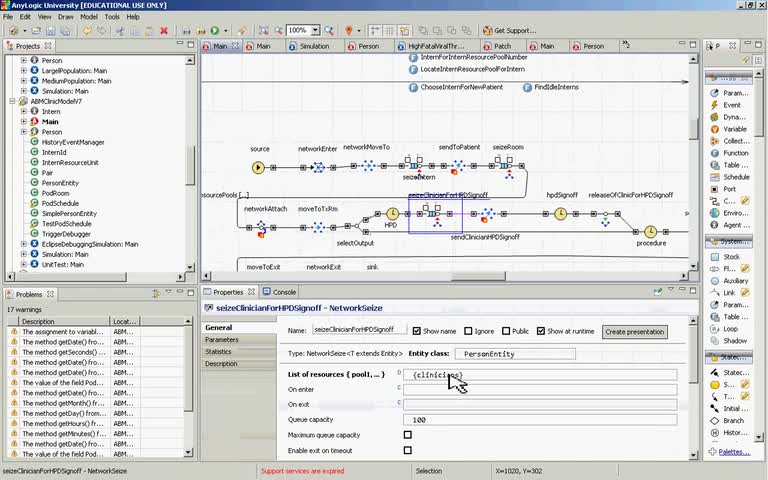The width and height of the screenshot is (768, 480).
Task: Open the Help menu
Action: click(133, 17)
